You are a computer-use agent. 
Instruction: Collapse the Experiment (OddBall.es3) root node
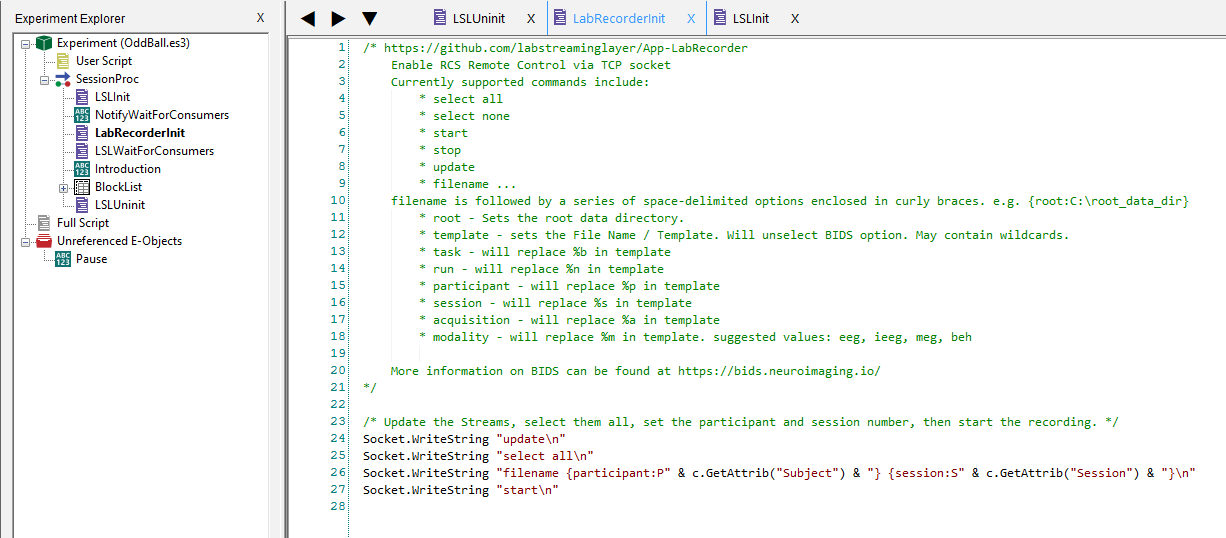pos(25,43)
